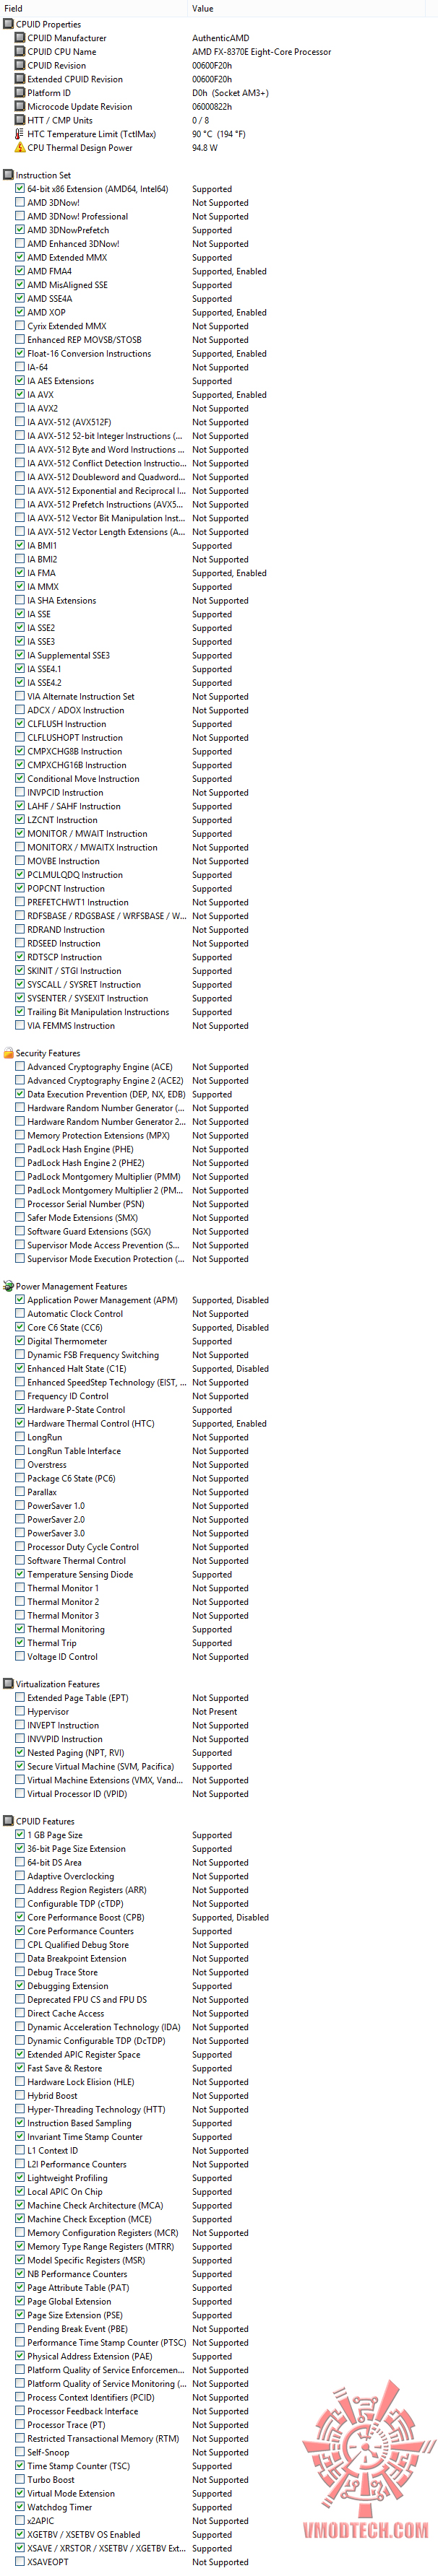Image resolution: width=438 pixels, height=2576 pixels.
Task: Toggle the Secure Virtual Machine (SVM) checkbox
Action: [20, 1766]
